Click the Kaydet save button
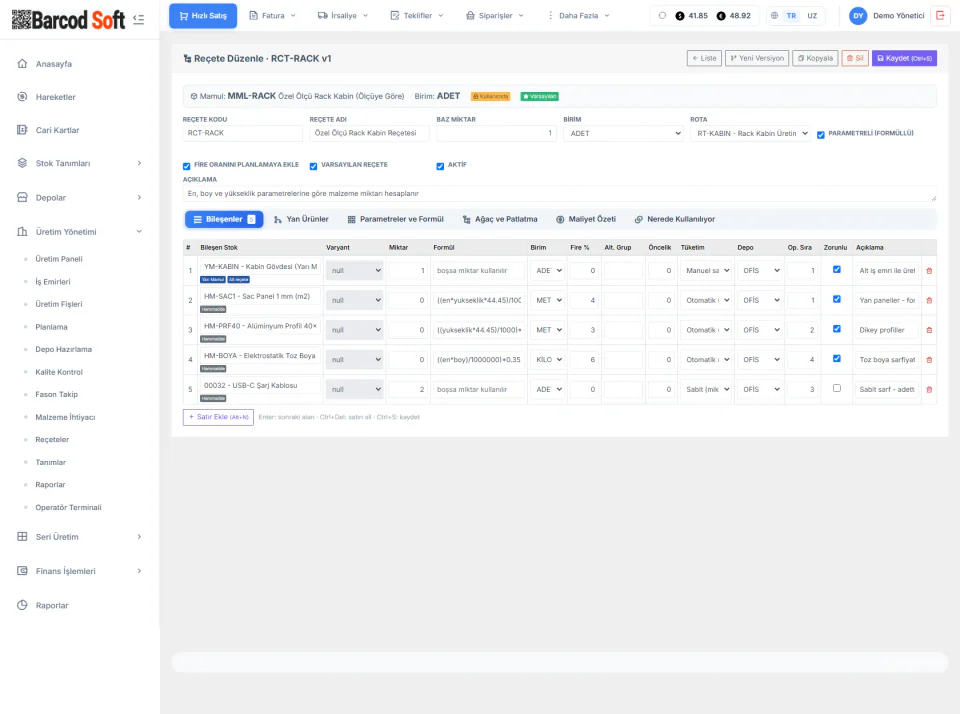 click(904, 58)
